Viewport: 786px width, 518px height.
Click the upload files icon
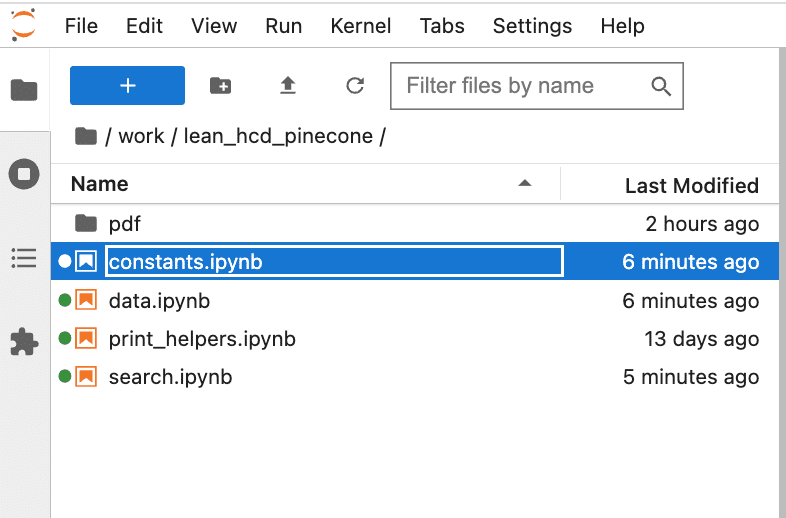[x=288, y=86]
